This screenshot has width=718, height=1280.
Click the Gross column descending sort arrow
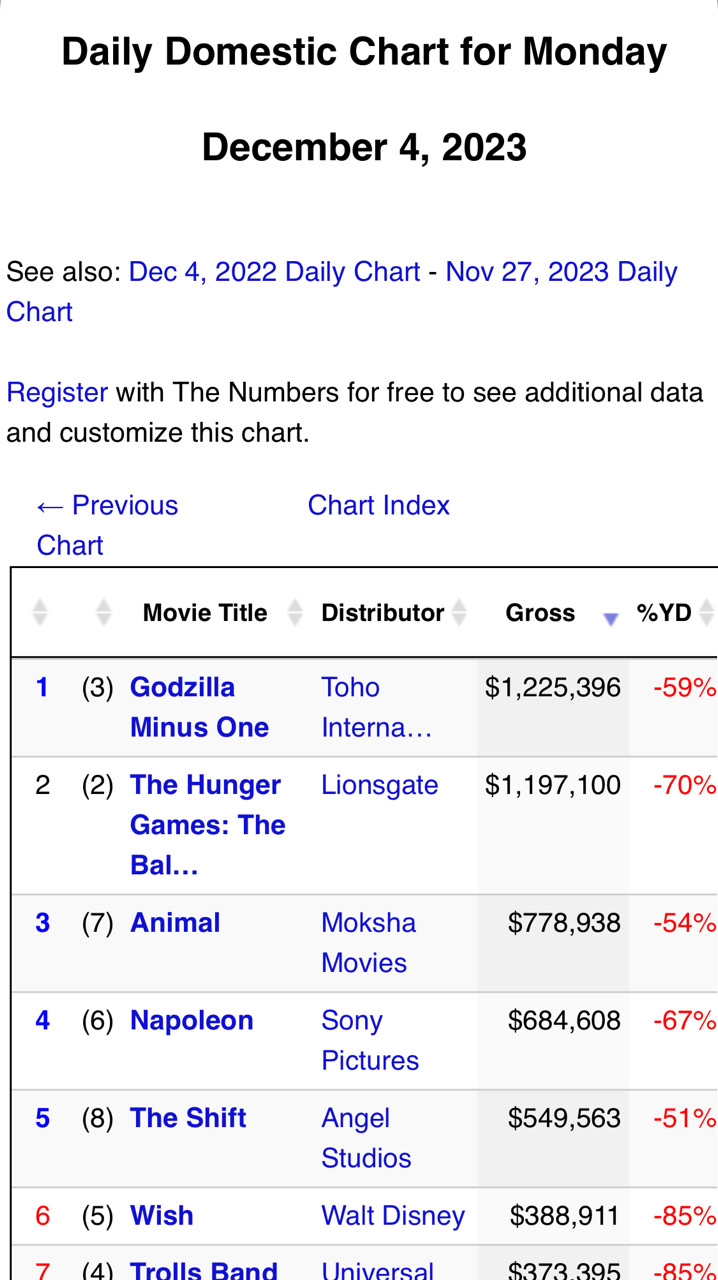[611, 619]
